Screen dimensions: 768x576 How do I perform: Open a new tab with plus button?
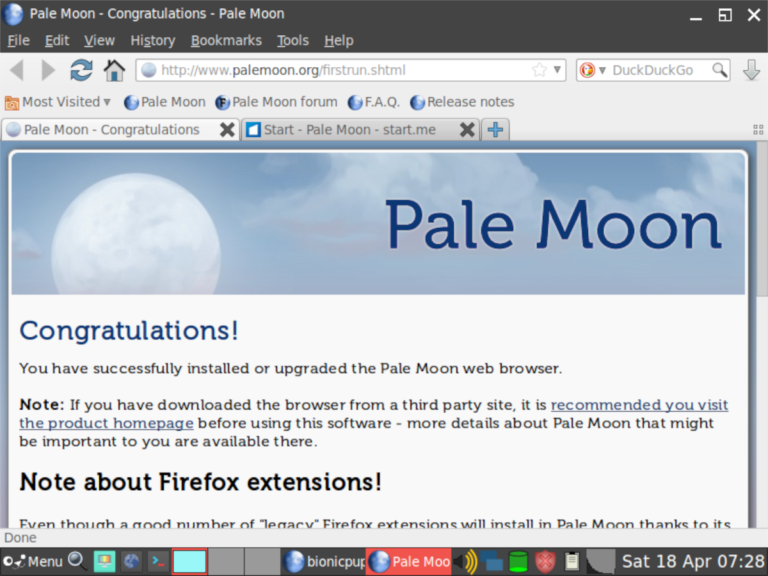coord(495,130)
